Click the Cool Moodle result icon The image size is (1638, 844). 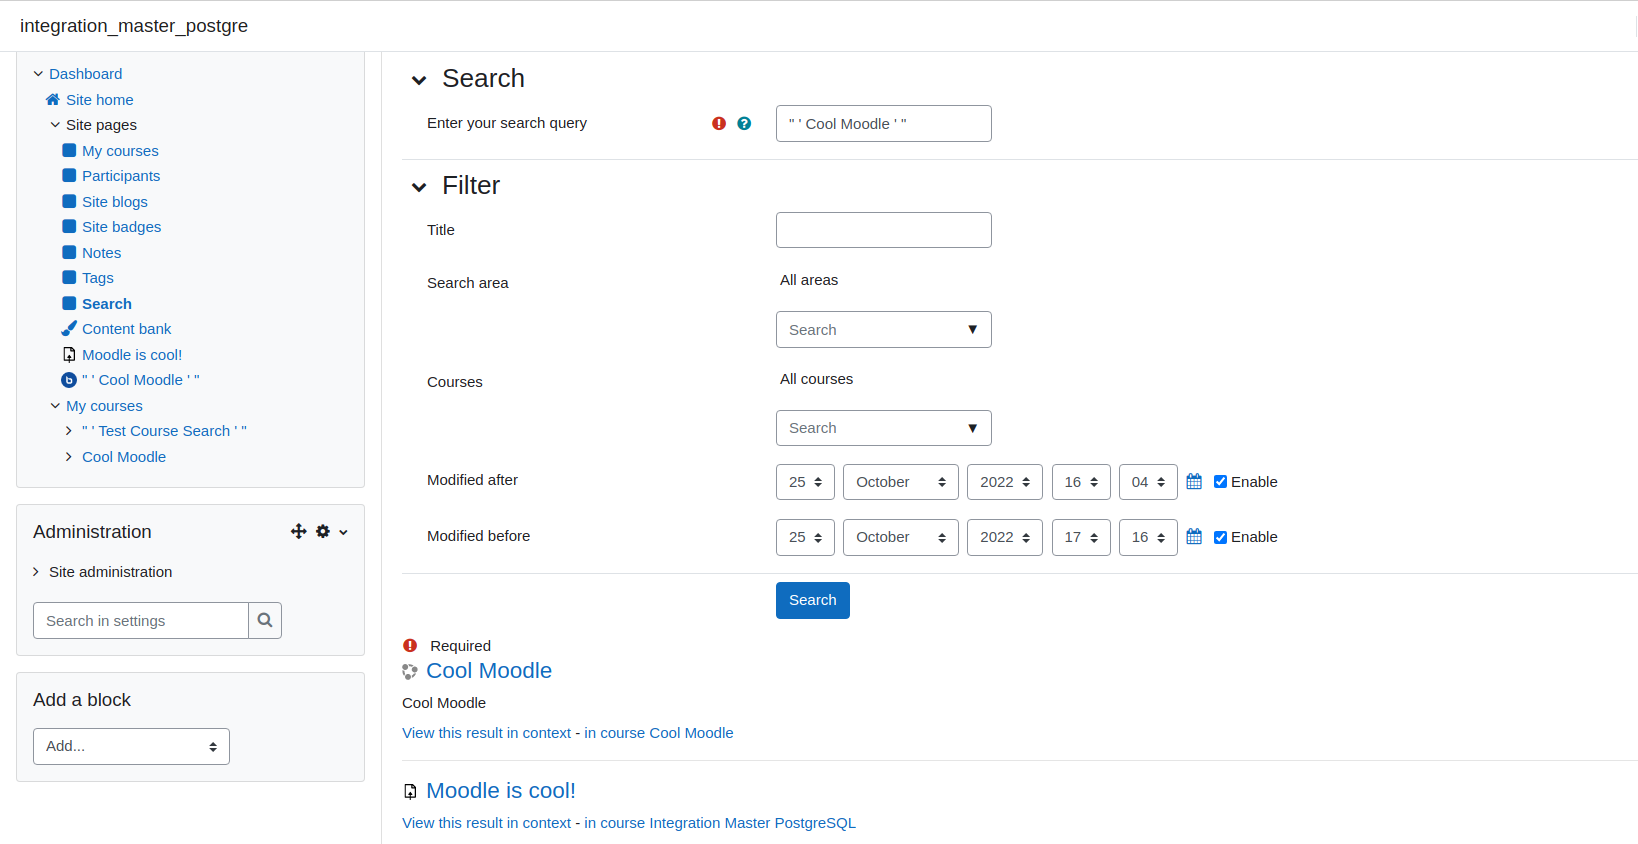pyautogui.click(x=410, y=671)
